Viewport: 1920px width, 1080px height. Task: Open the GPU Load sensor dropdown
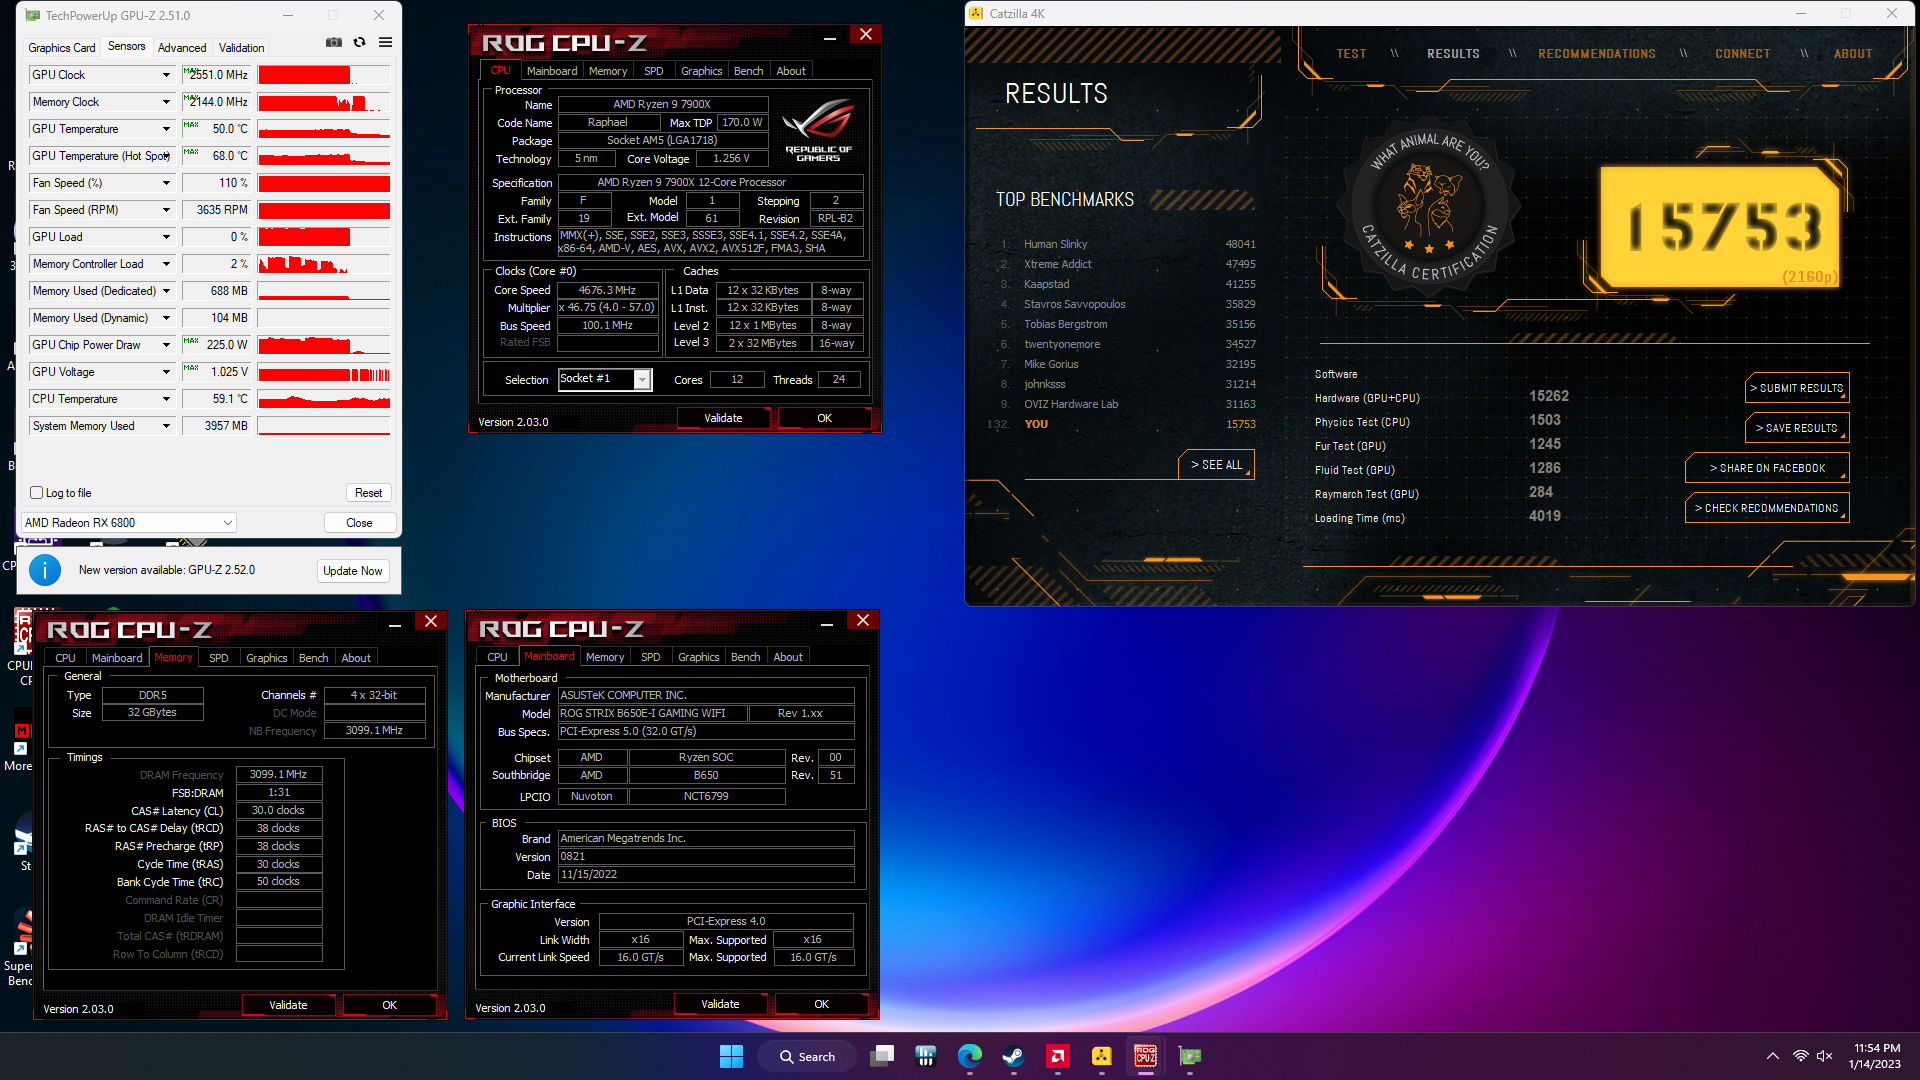point(166,237)
